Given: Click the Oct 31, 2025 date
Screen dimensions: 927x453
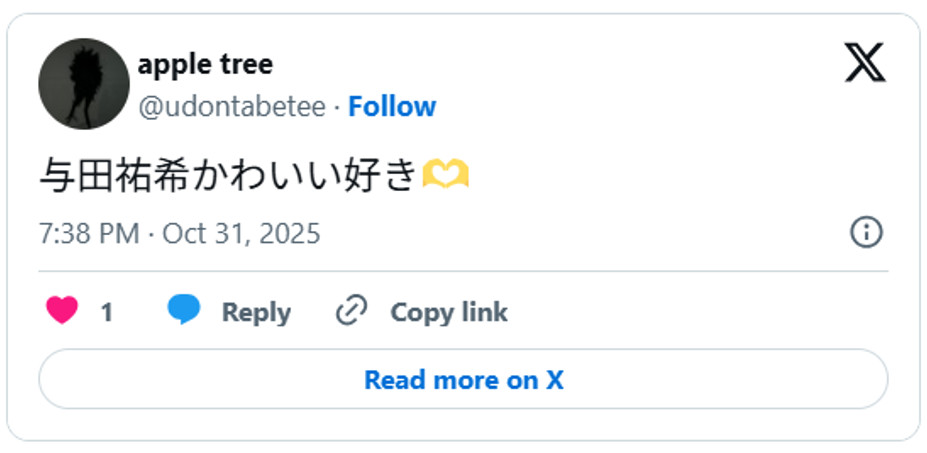Looking at the screenshot, I should tap(241, 234).
